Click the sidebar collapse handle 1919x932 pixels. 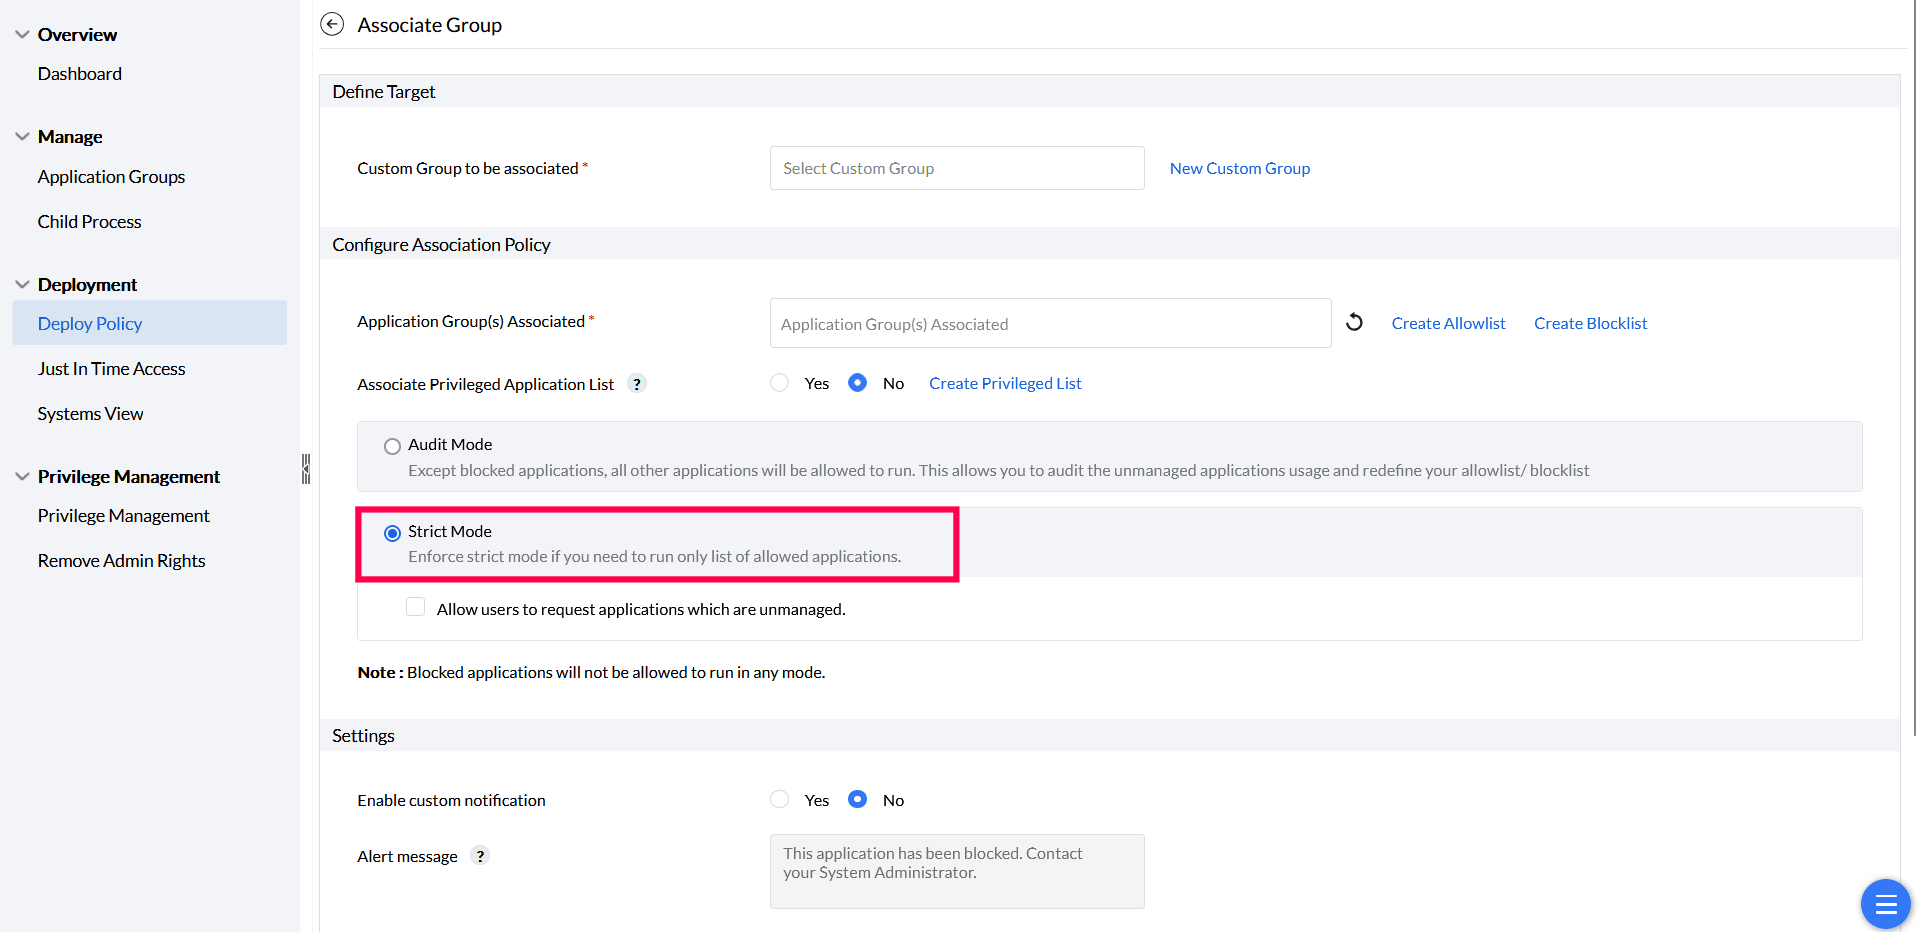(305, 468)
